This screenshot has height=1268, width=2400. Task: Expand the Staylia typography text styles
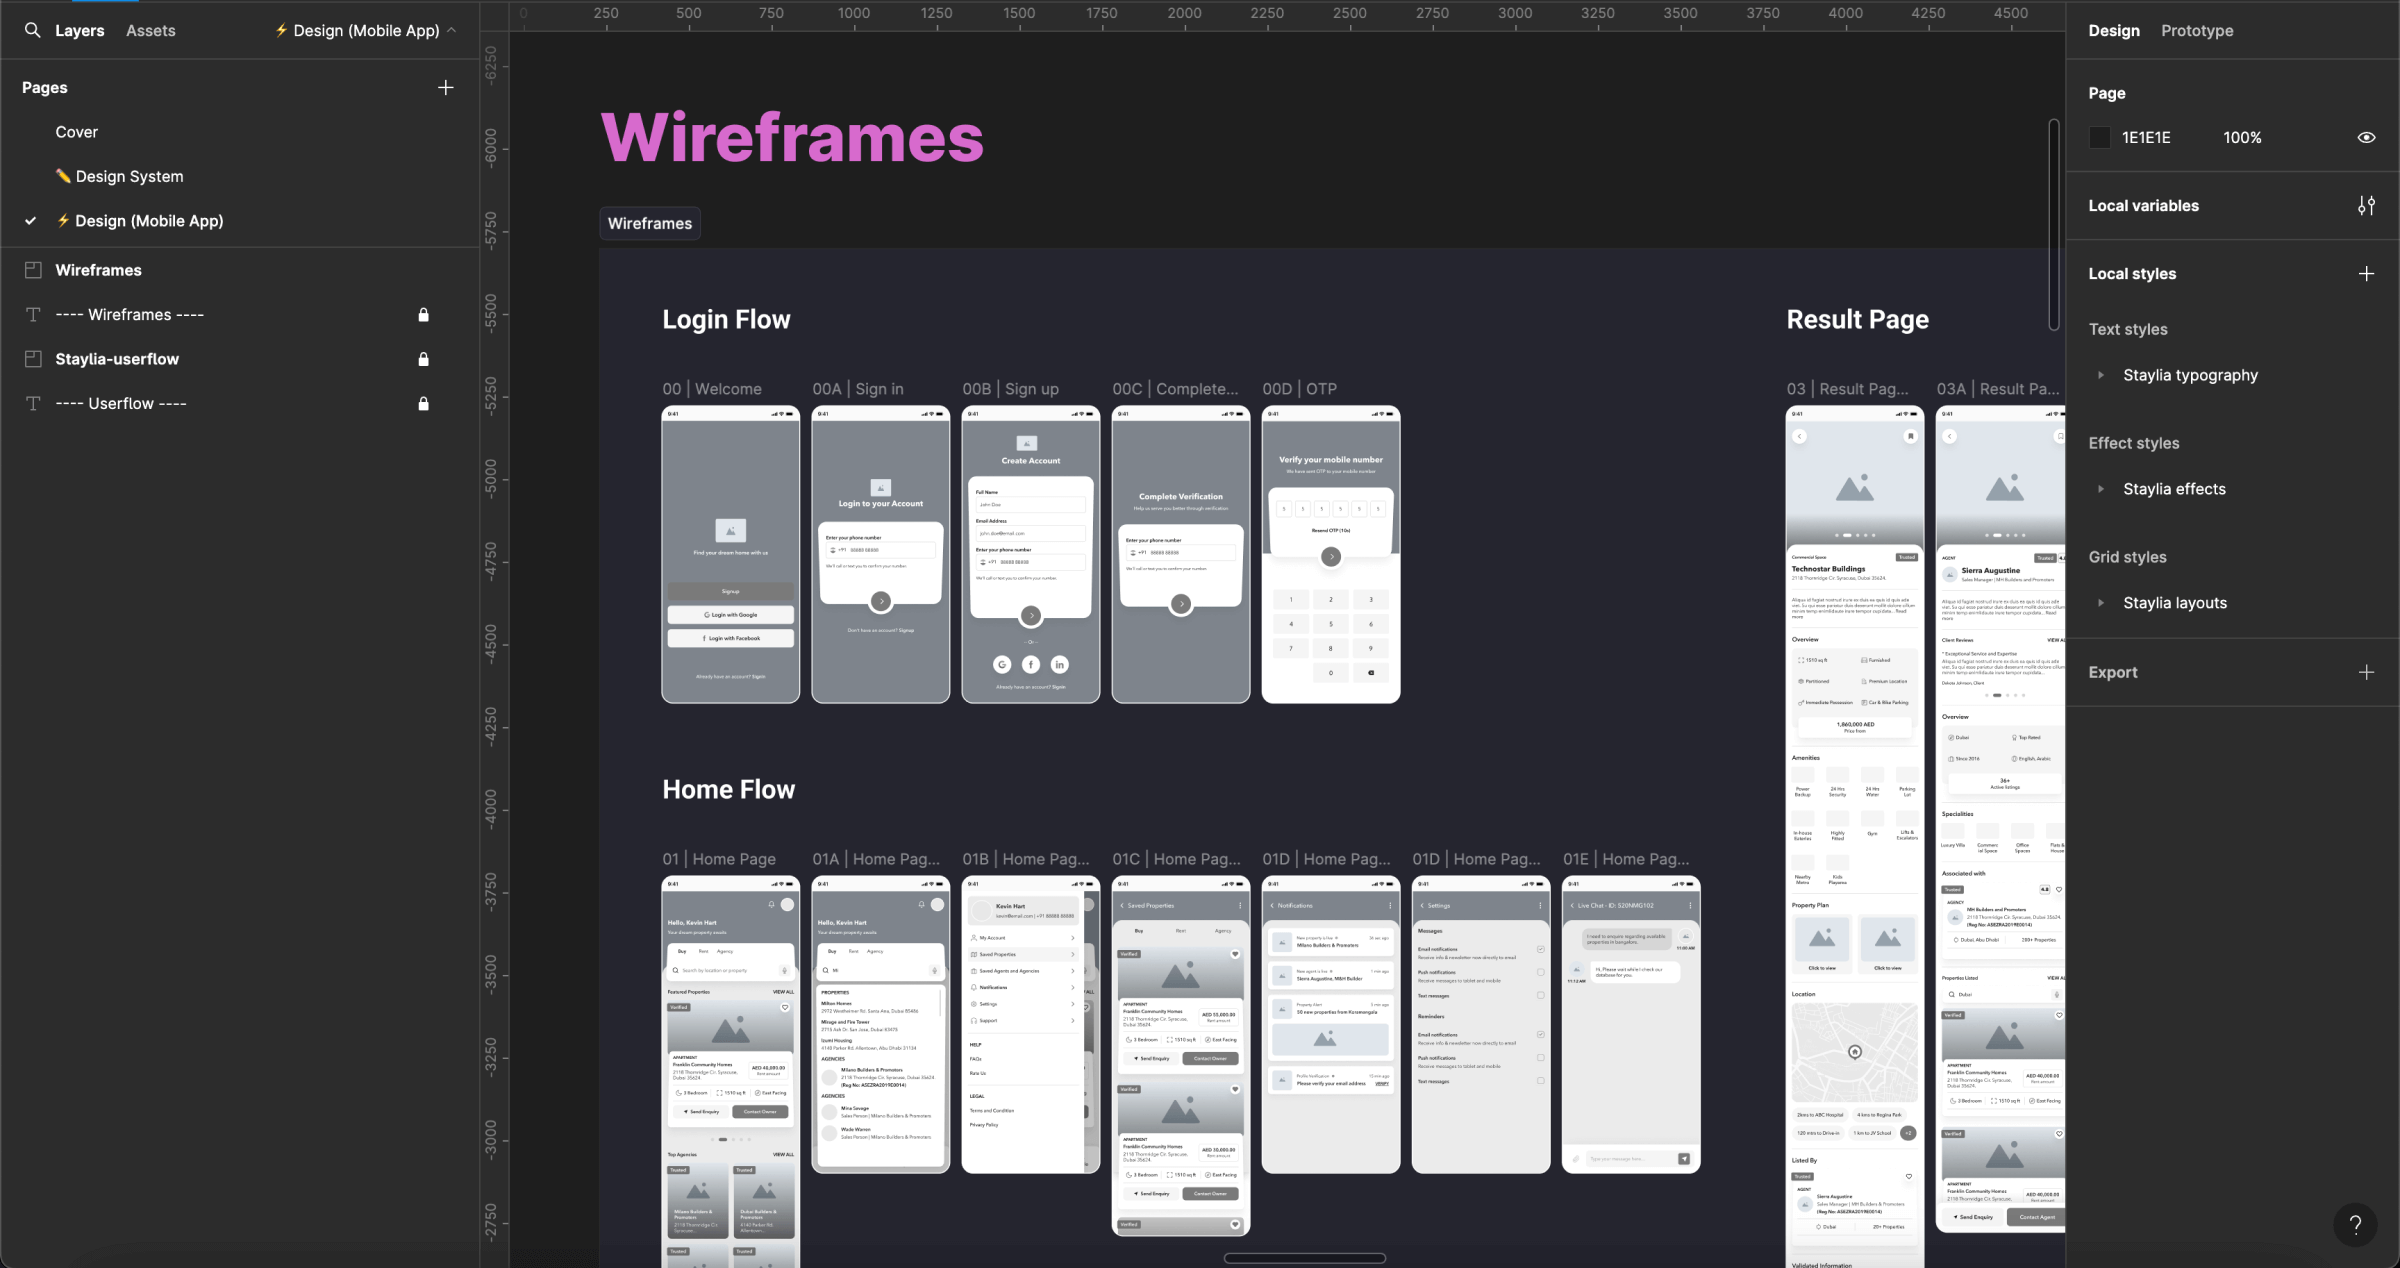coord(2101,375)
